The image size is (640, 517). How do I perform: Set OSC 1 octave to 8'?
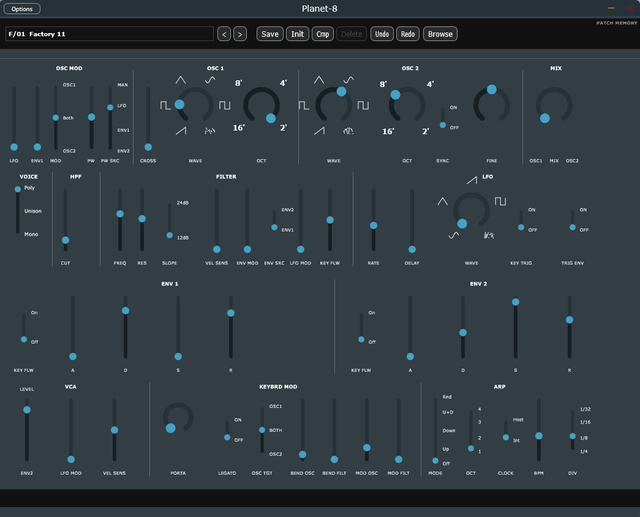(239, 83)
